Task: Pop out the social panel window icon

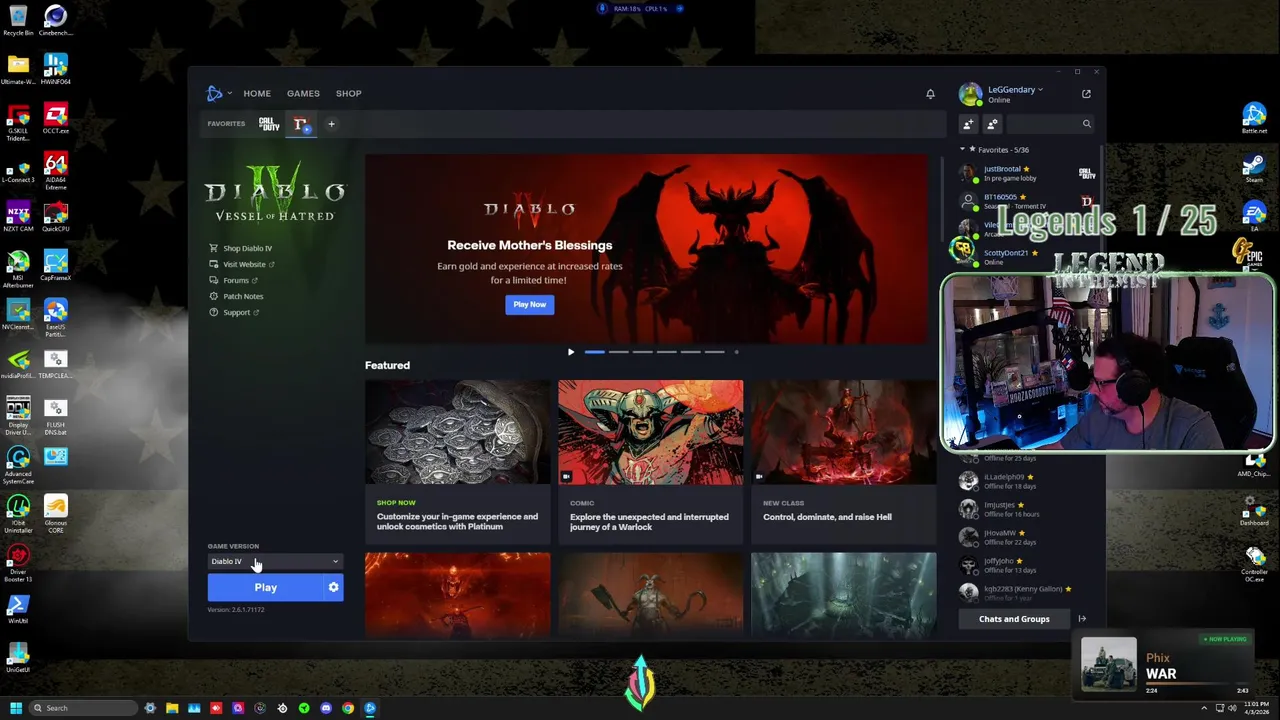Action: coord(1086,94)
